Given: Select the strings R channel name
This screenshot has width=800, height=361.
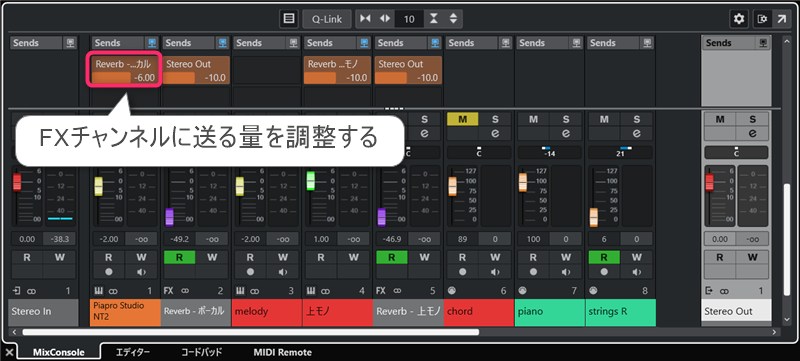Looking at the screenshot, I should click(x=621, y=312).
